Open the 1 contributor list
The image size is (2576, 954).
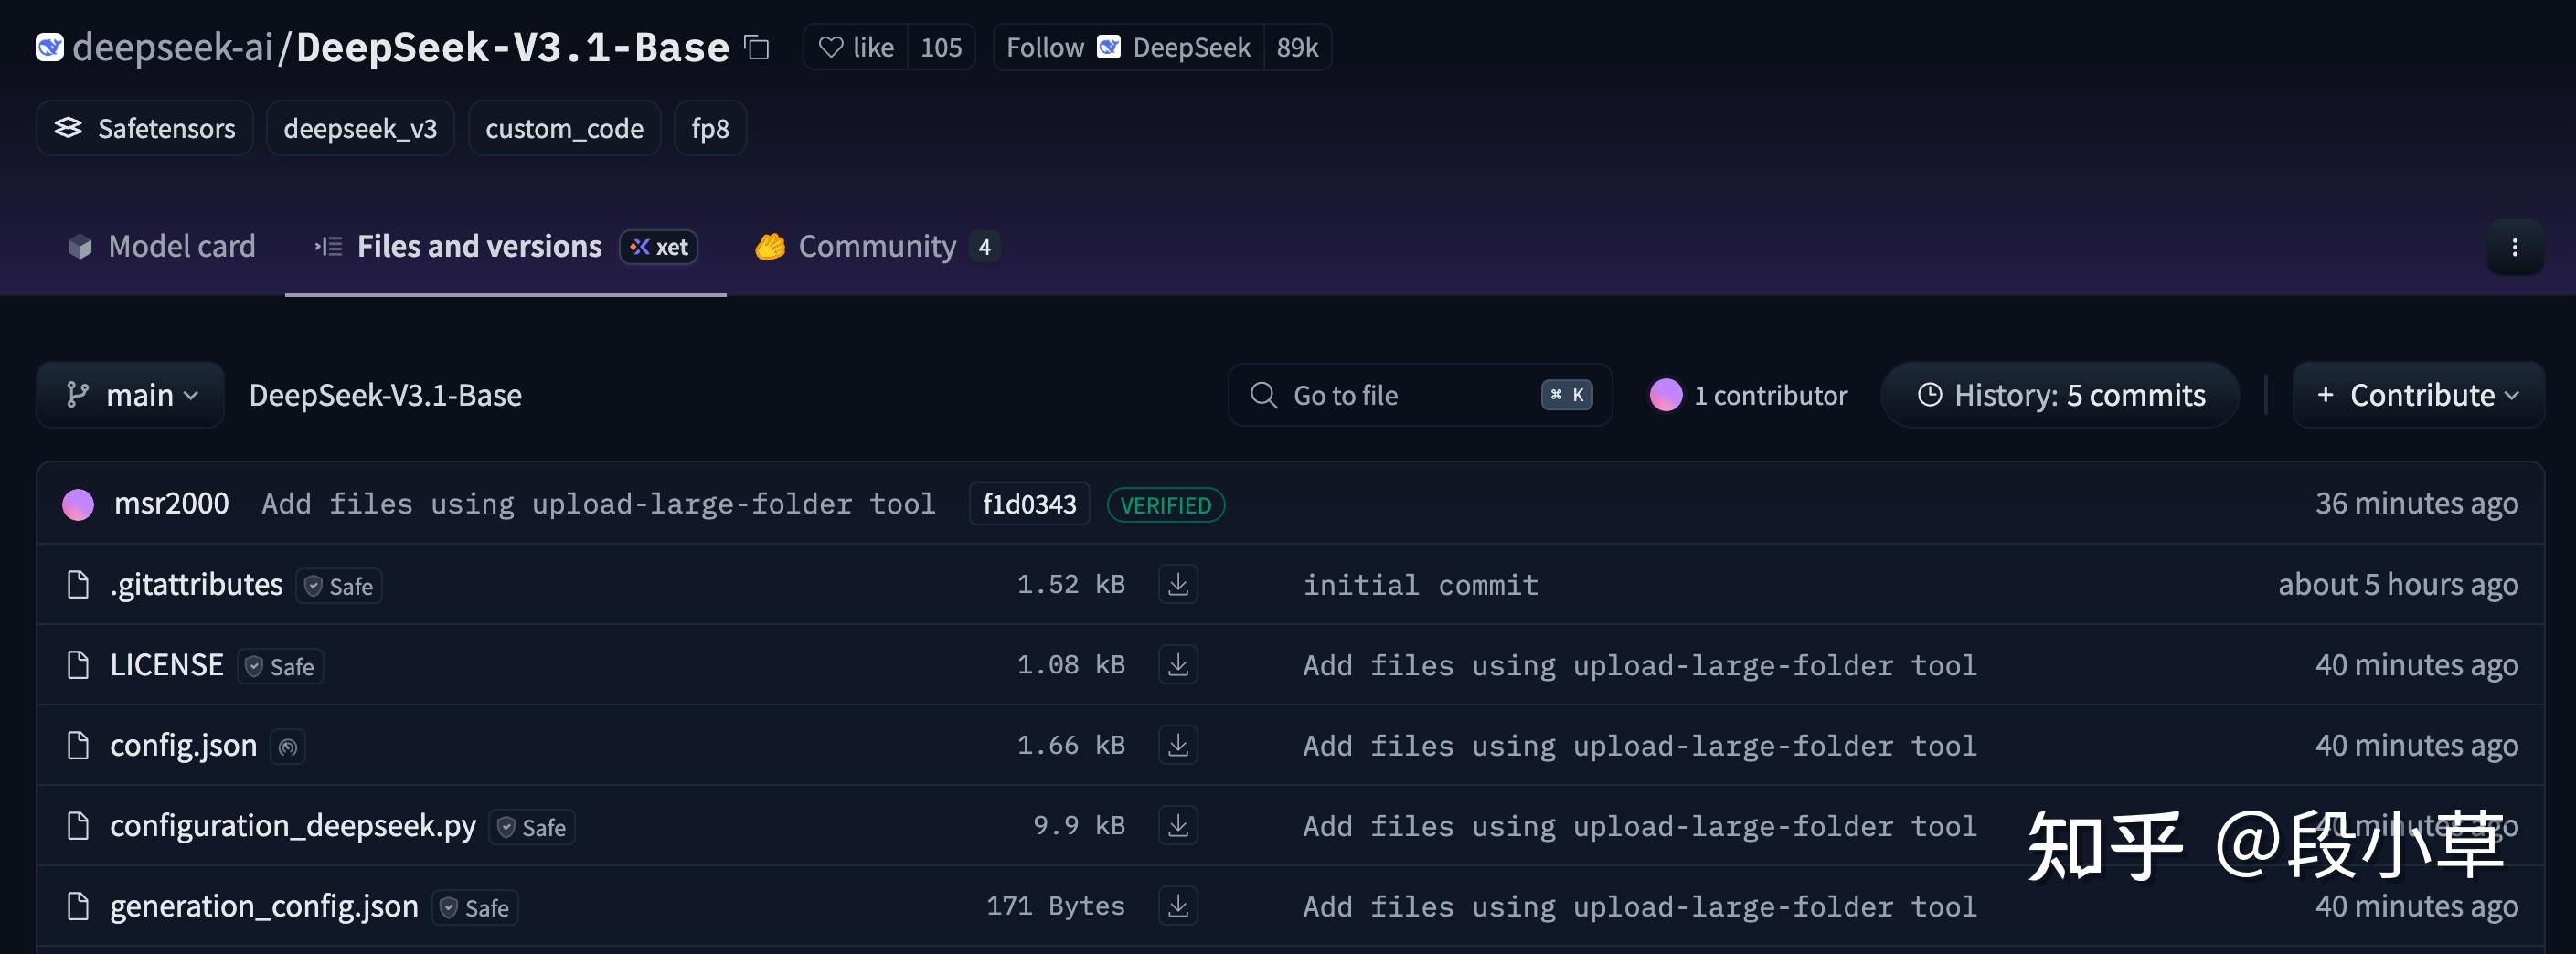(x=1770, y=395)
